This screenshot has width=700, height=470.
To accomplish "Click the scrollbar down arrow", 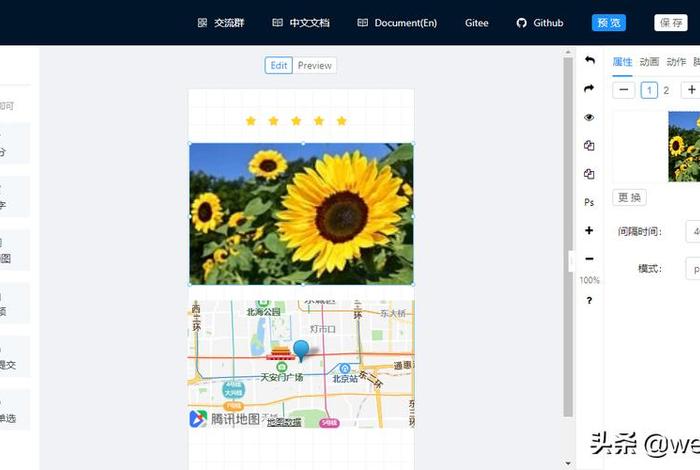I will 568,463.
